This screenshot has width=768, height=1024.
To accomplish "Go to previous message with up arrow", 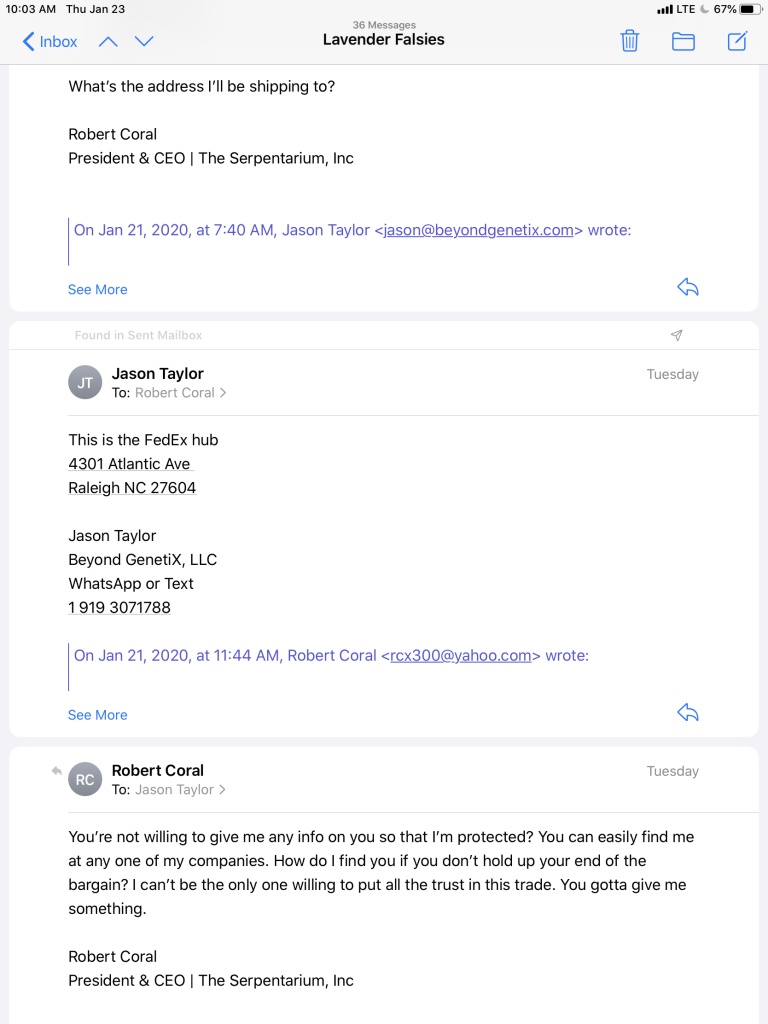I will 108,42.
